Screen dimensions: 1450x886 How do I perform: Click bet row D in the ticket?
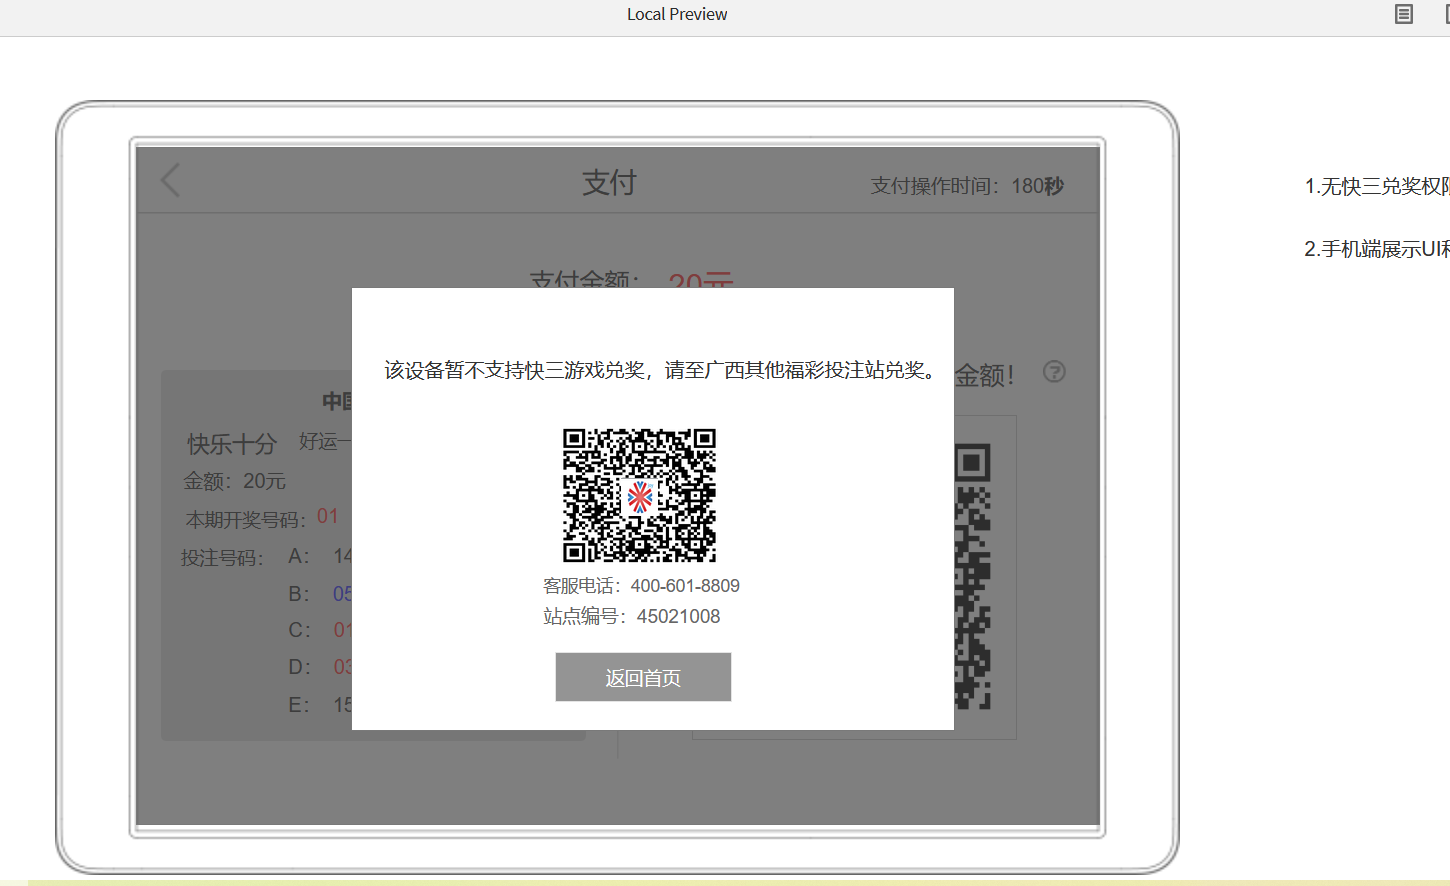320,667
